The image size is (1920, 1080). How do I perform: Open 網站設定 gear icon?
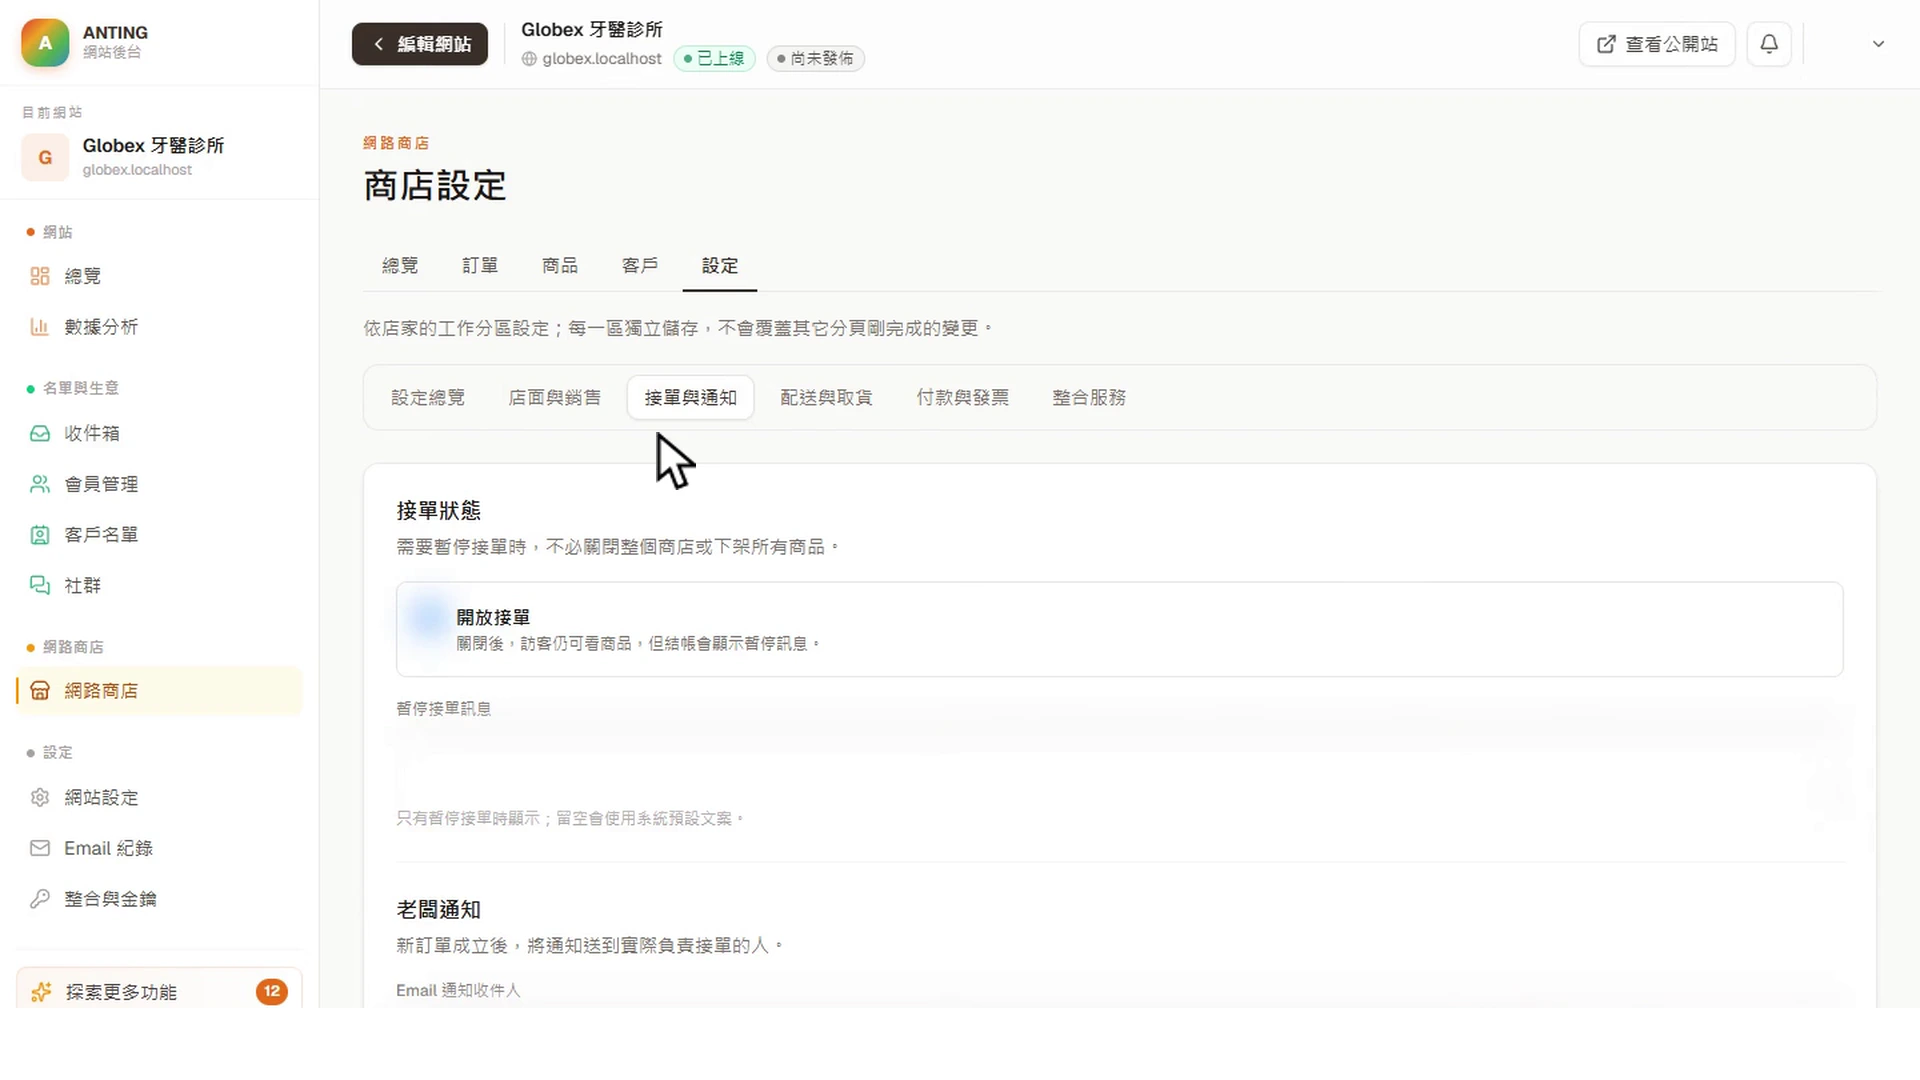coord(40,797)
